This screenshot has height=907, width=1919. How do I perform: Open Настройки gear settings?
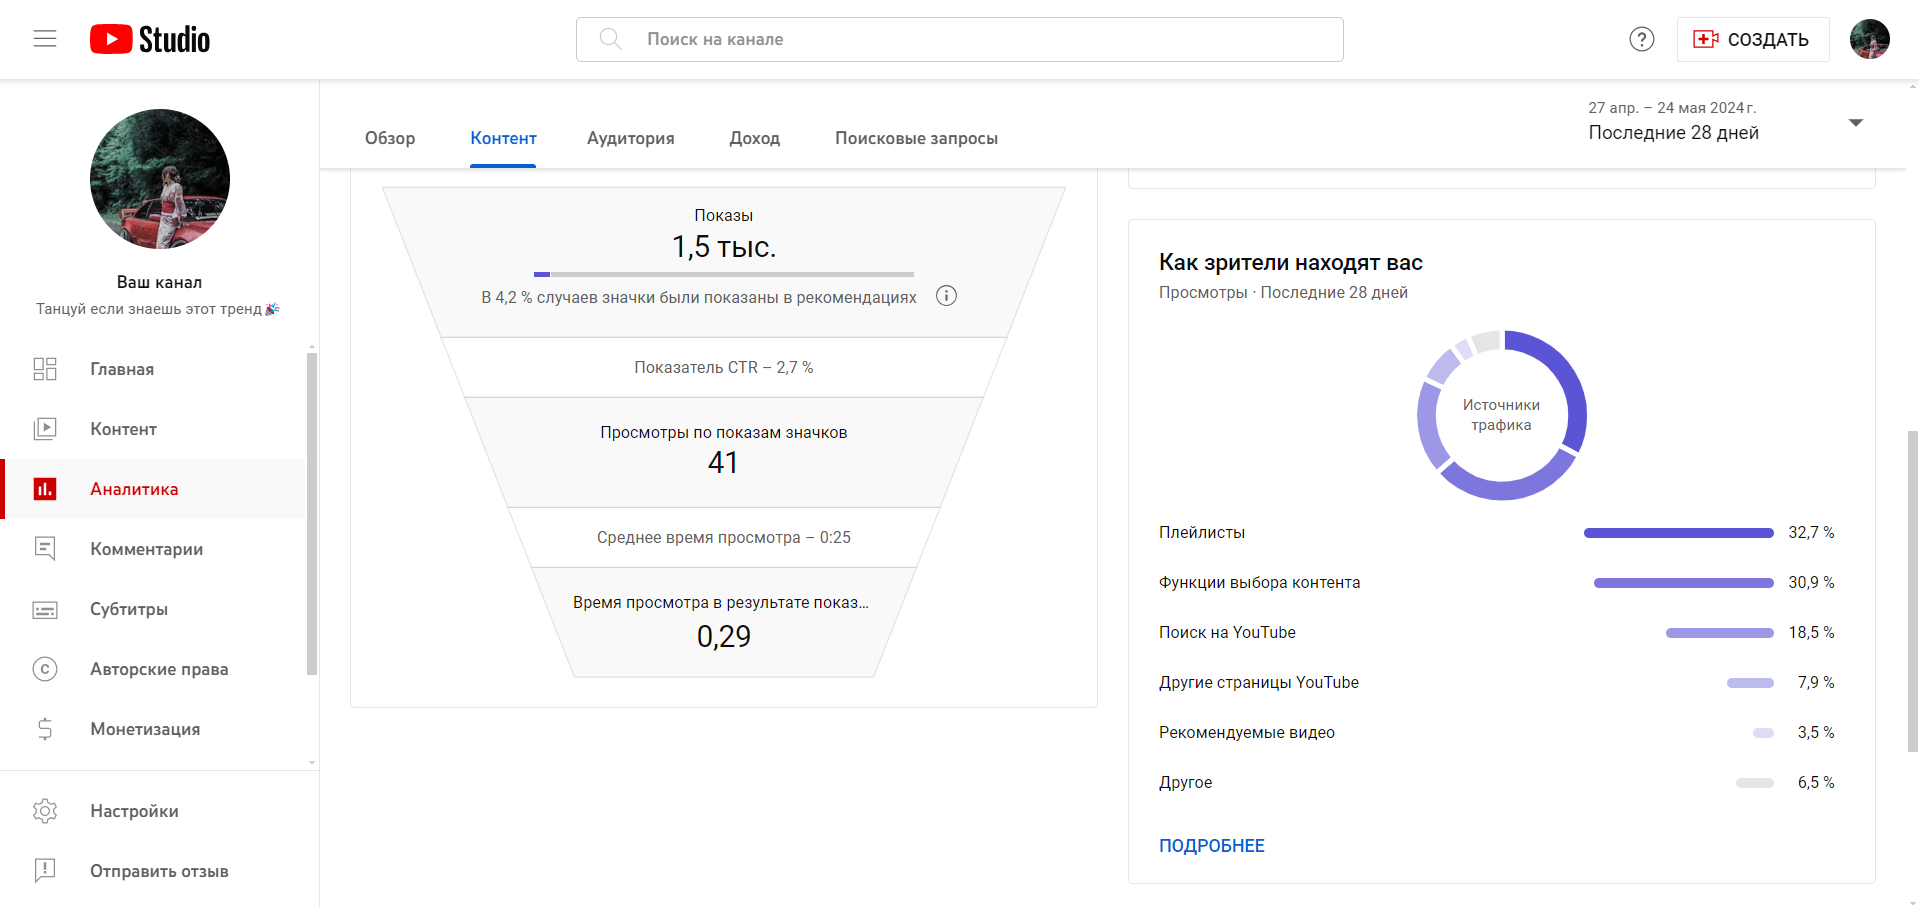tap(134, 811)
